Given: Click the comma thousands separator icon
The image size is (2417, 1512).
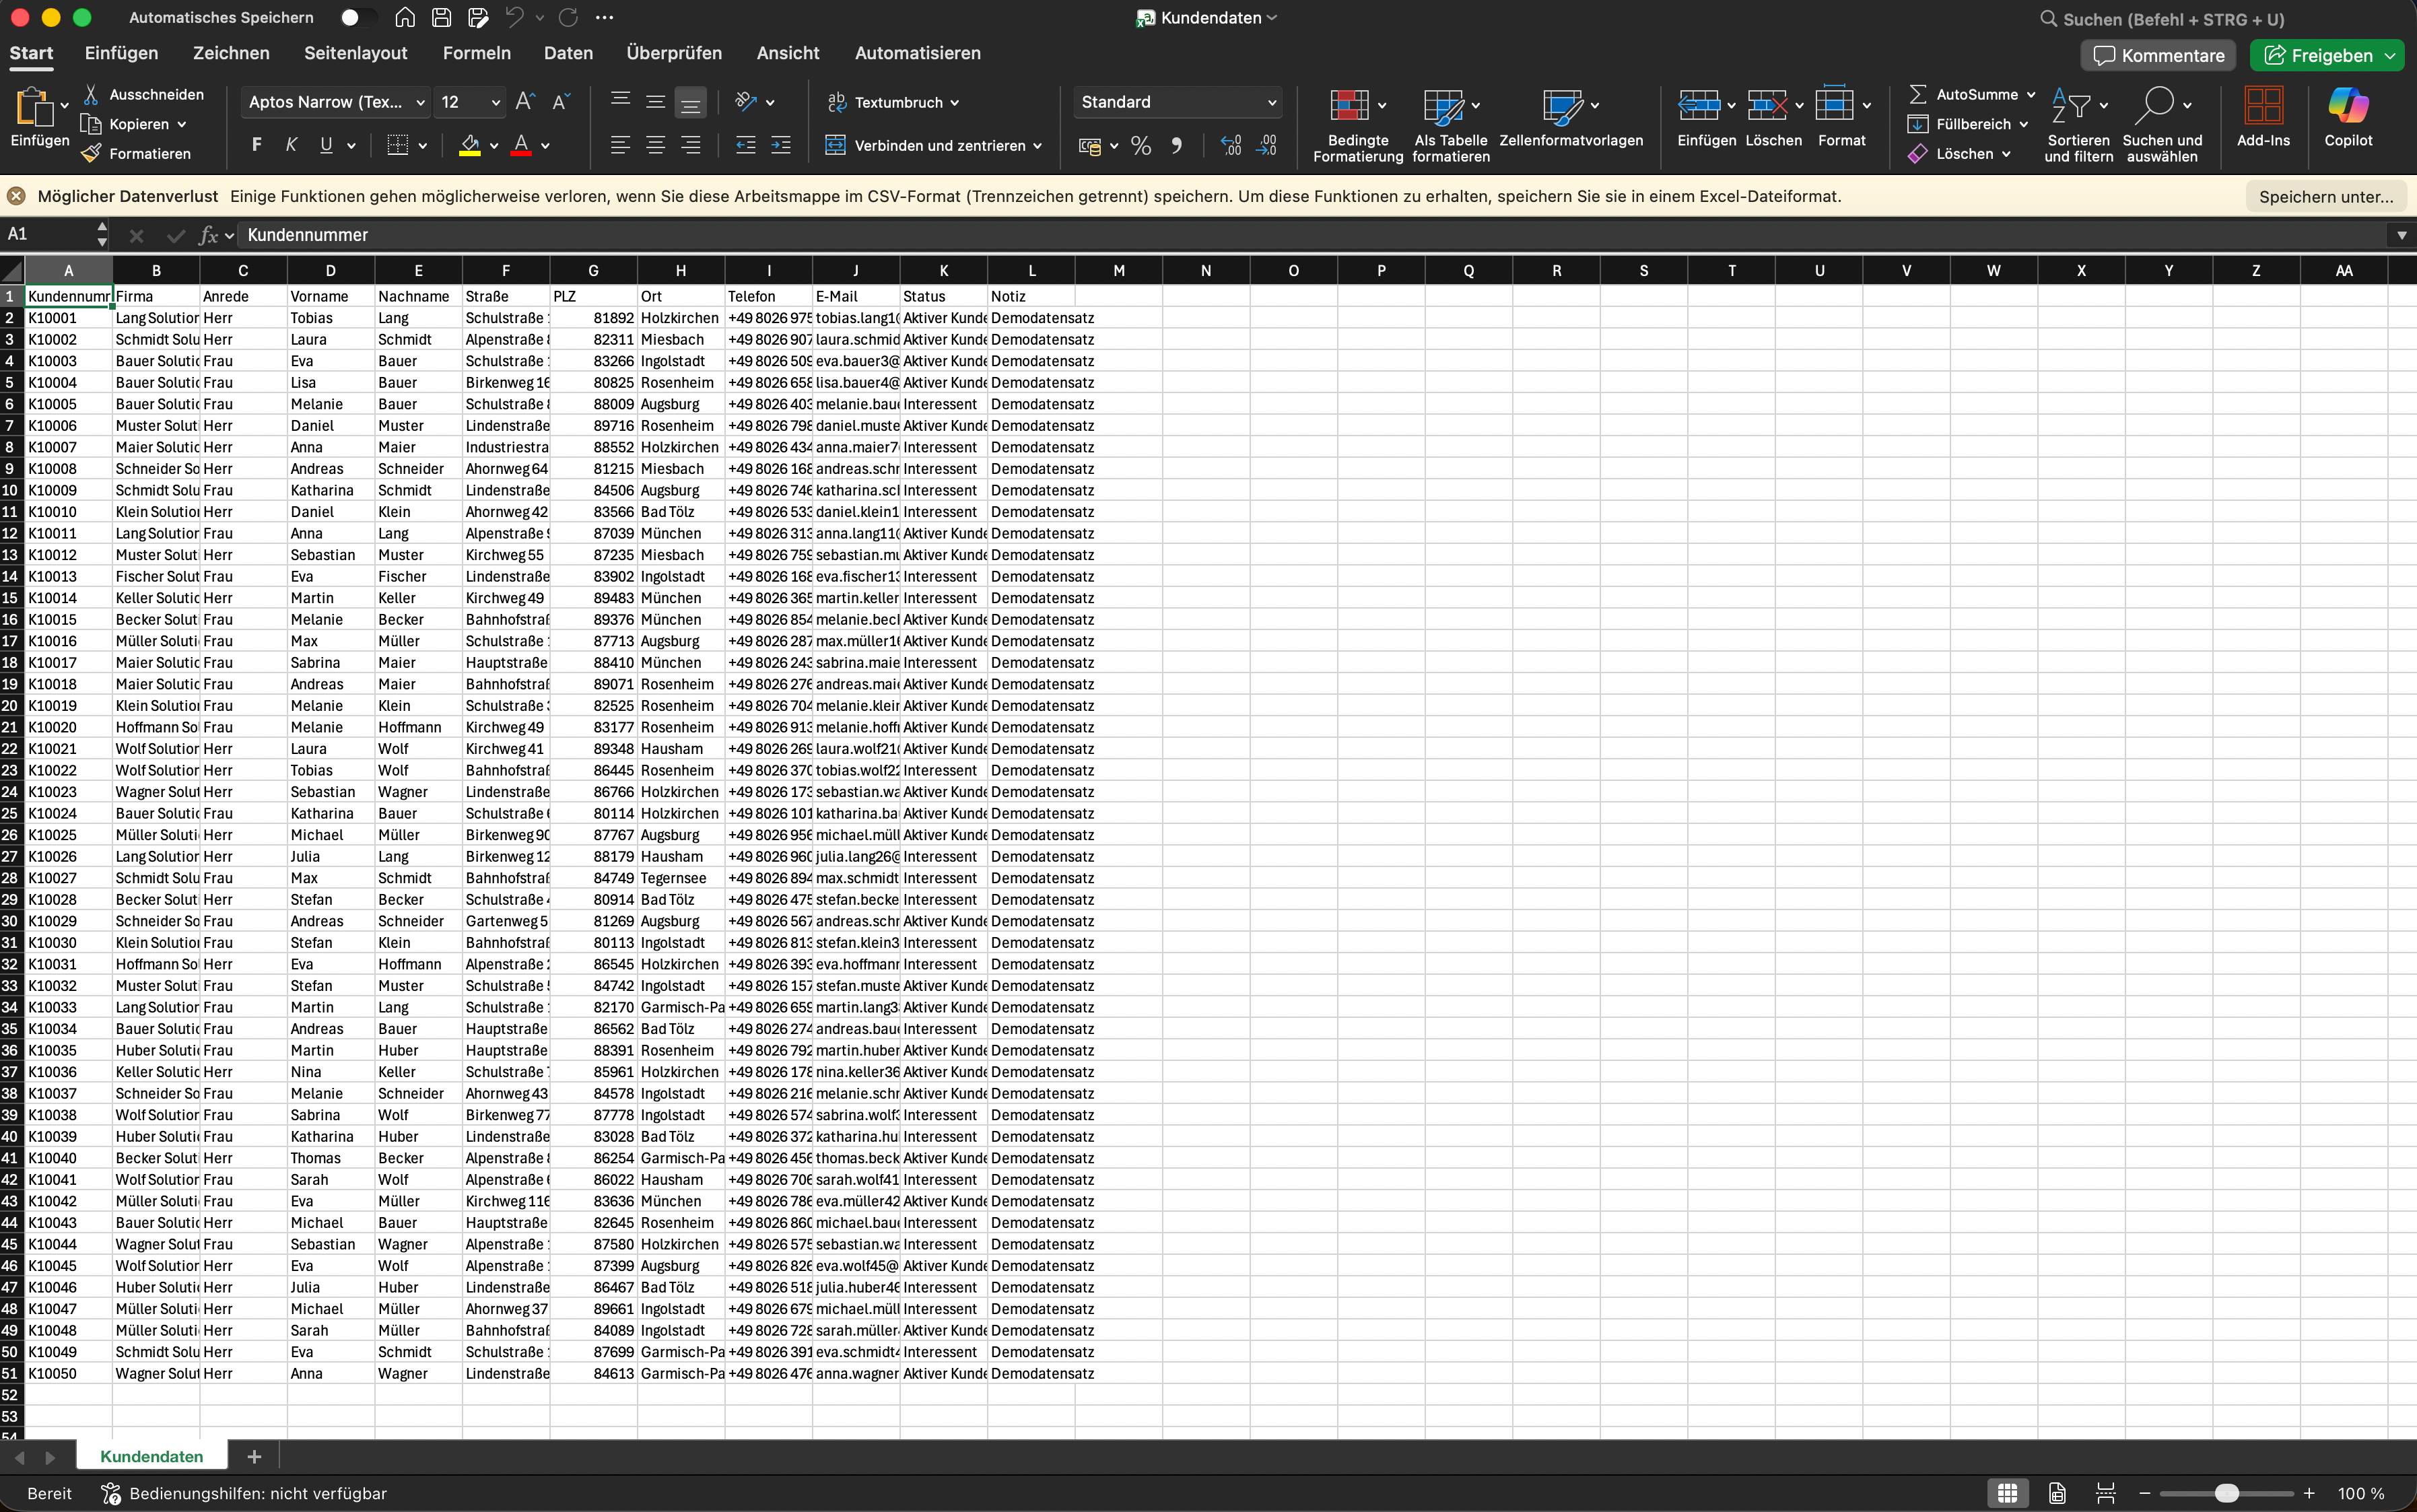Looking at the screenshot, I should pyautogui.click(x=1177, y=146).
